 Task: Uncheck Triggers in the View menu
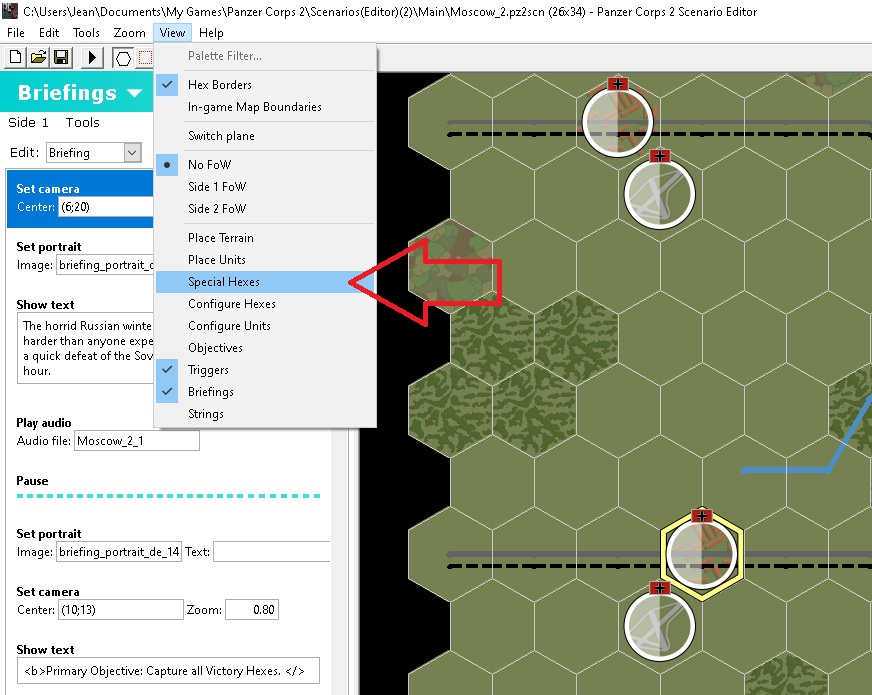click(x=208, y=370)
